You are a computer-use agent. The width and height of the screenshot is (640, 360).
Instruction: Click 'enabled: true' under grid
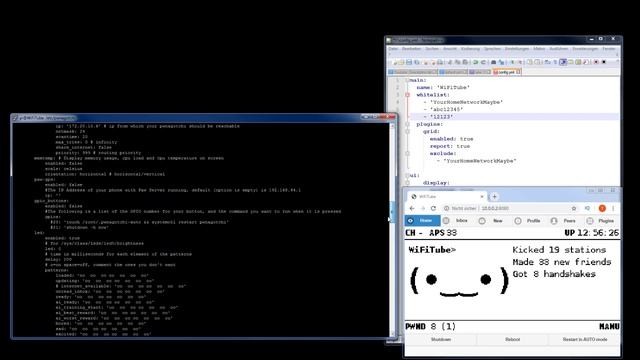pos(451,139)
